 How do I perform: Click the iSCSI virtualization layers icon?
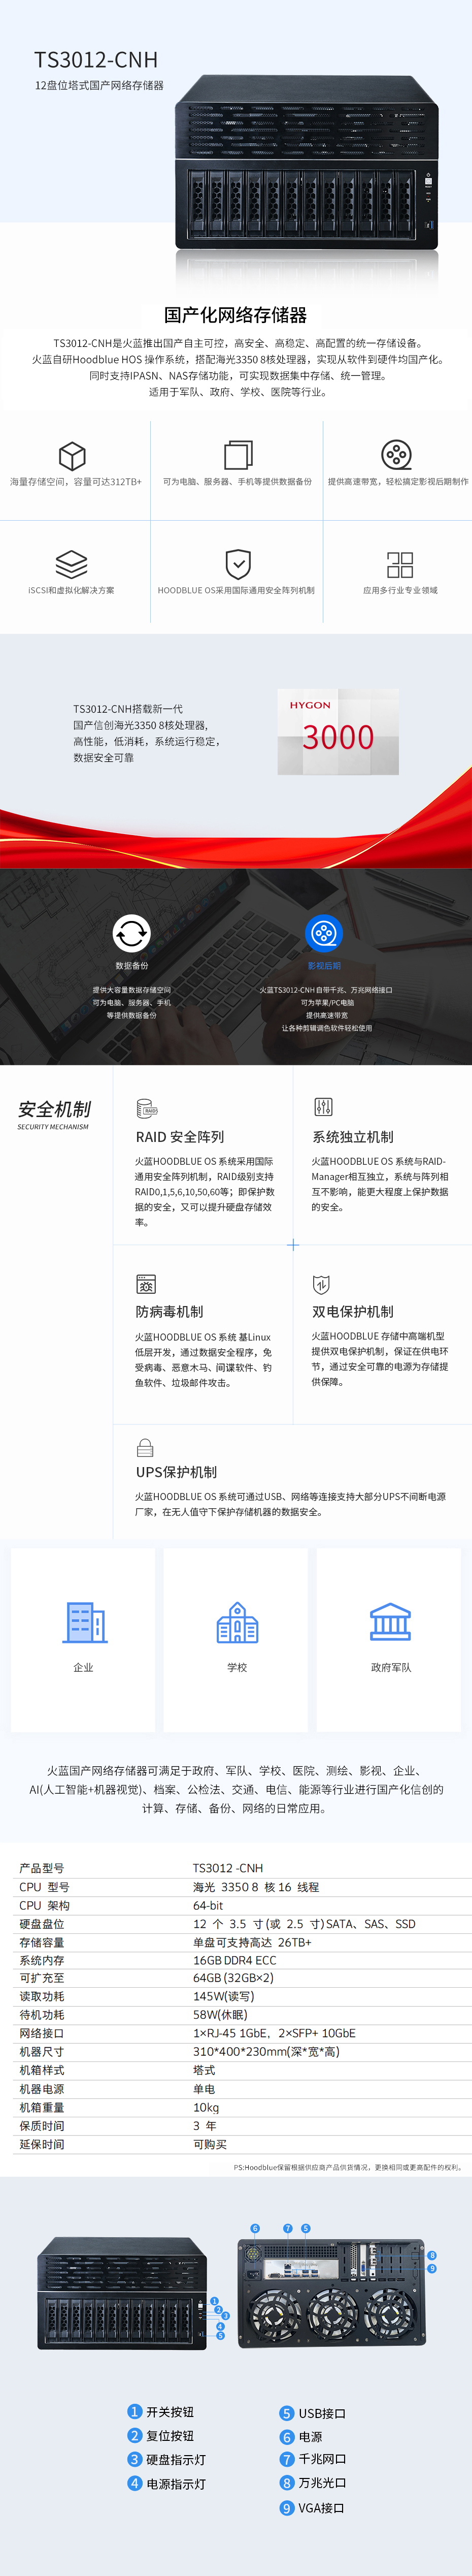tap(71, 564)
